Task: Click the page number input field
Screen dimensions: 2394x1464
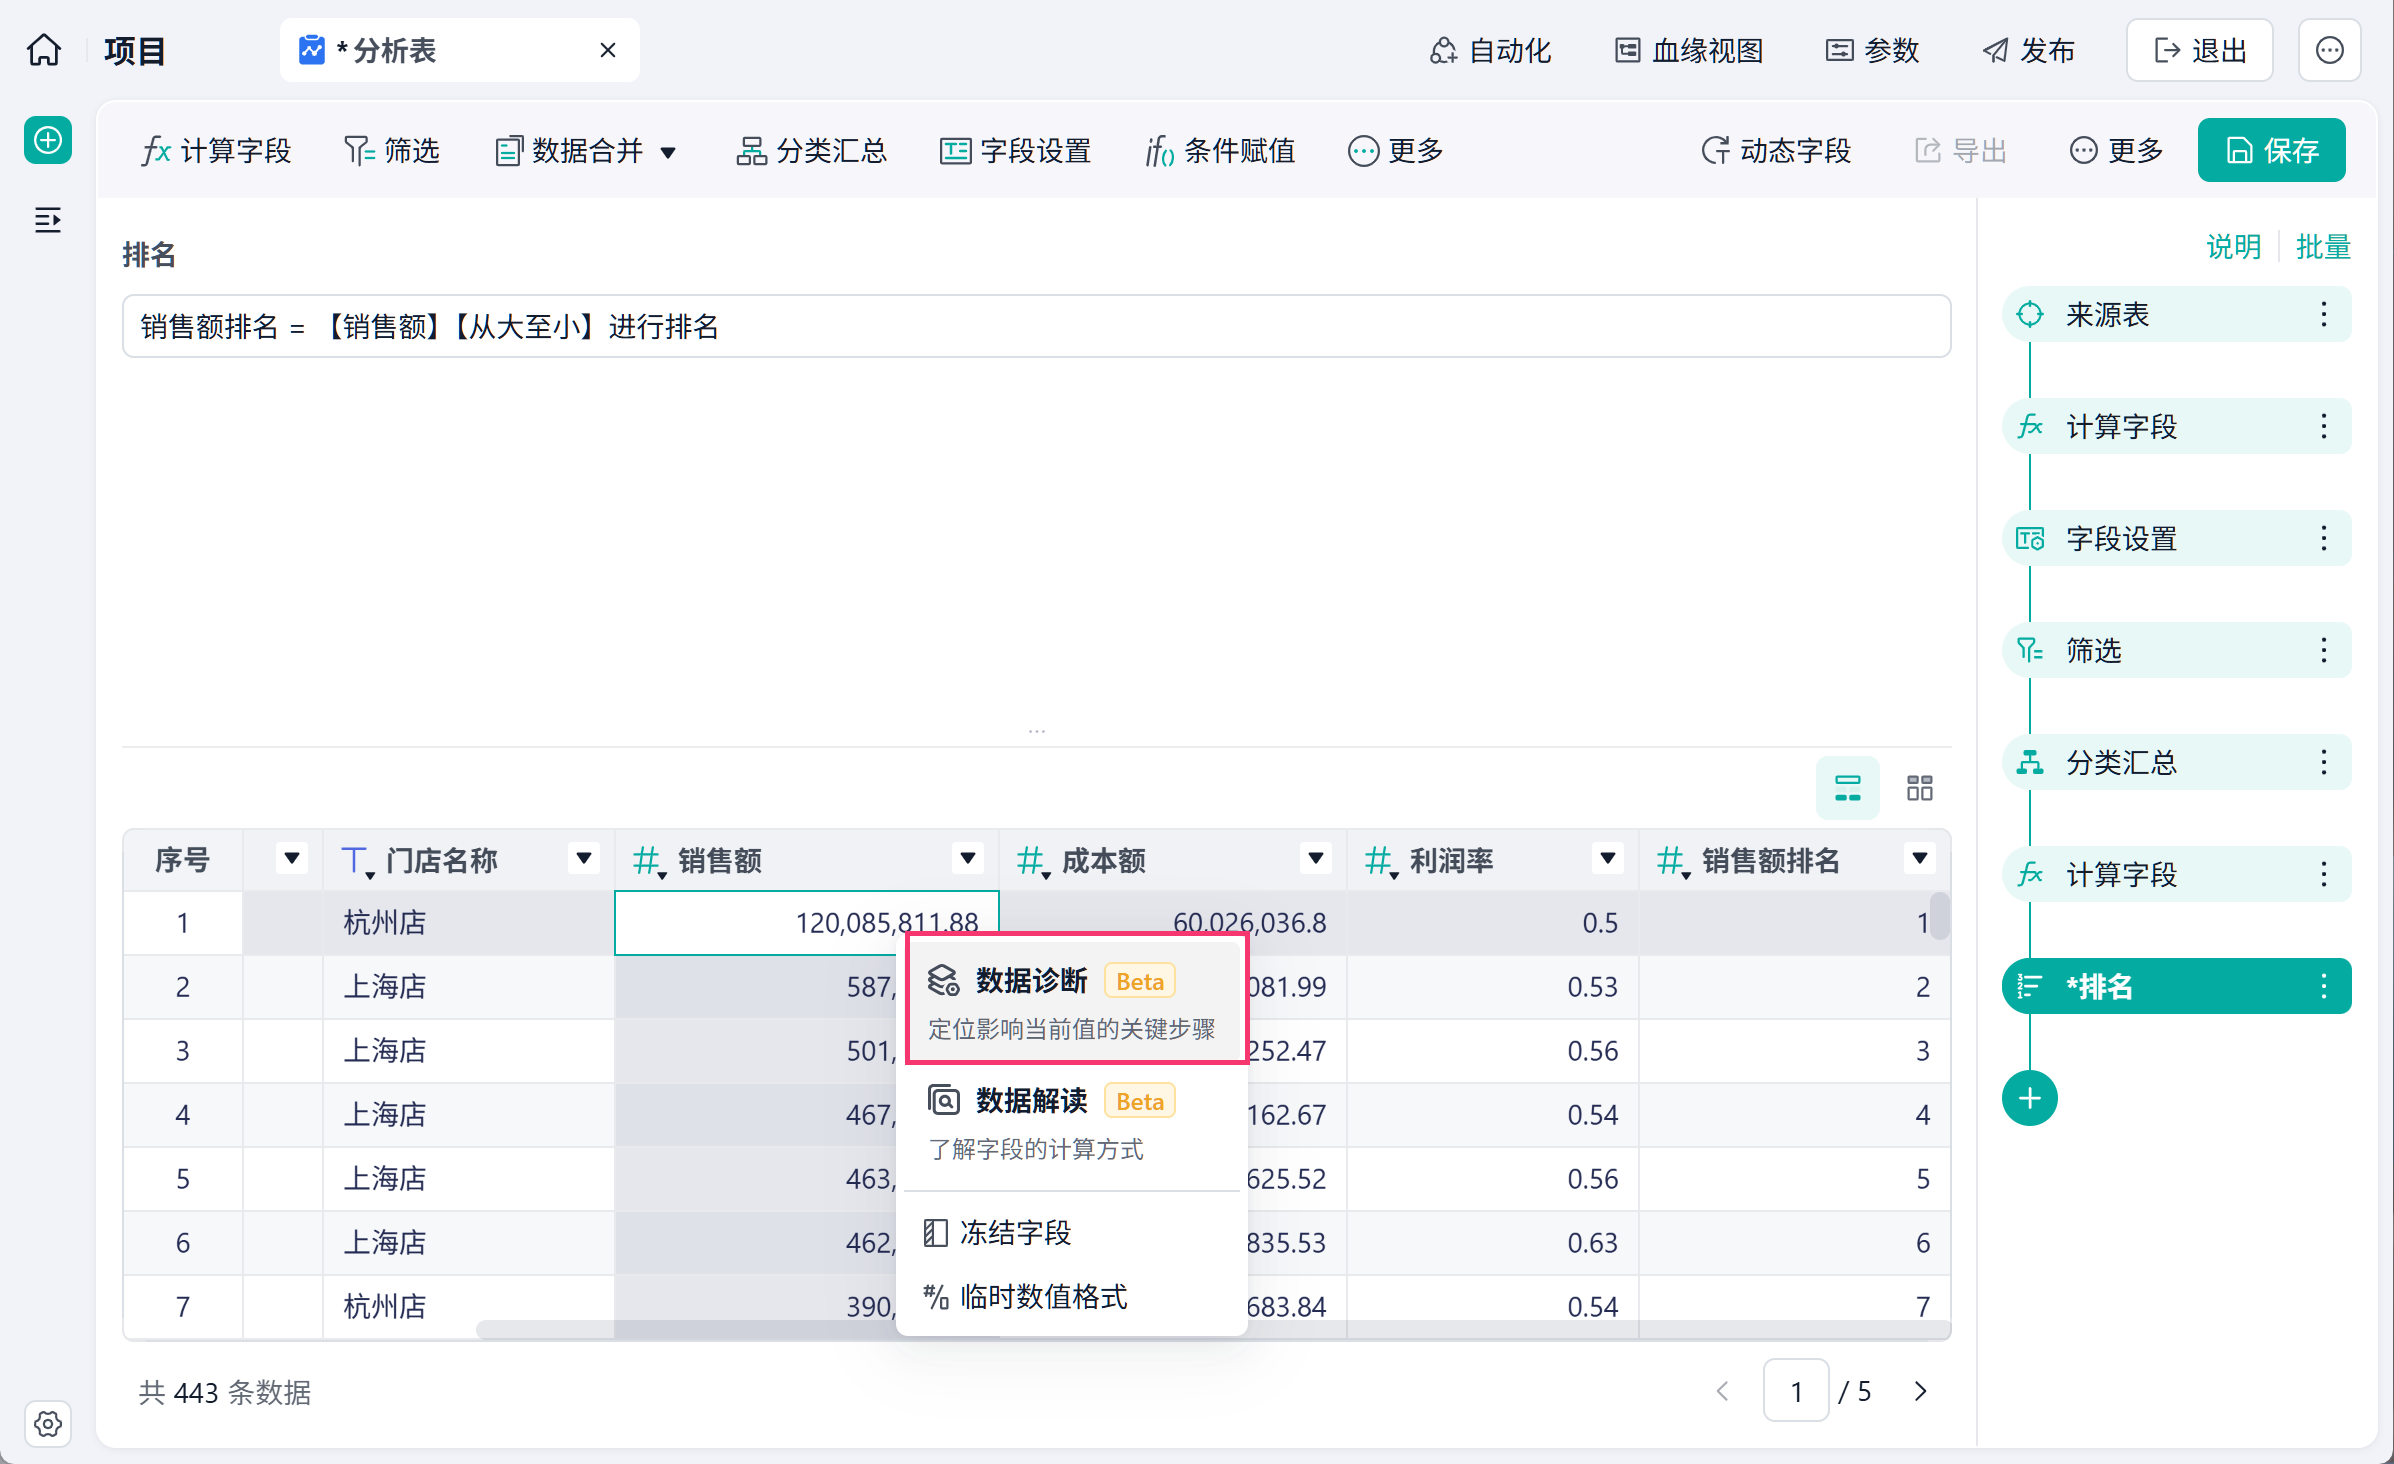Action: pyautogui.click(x=1796, y=1391)
